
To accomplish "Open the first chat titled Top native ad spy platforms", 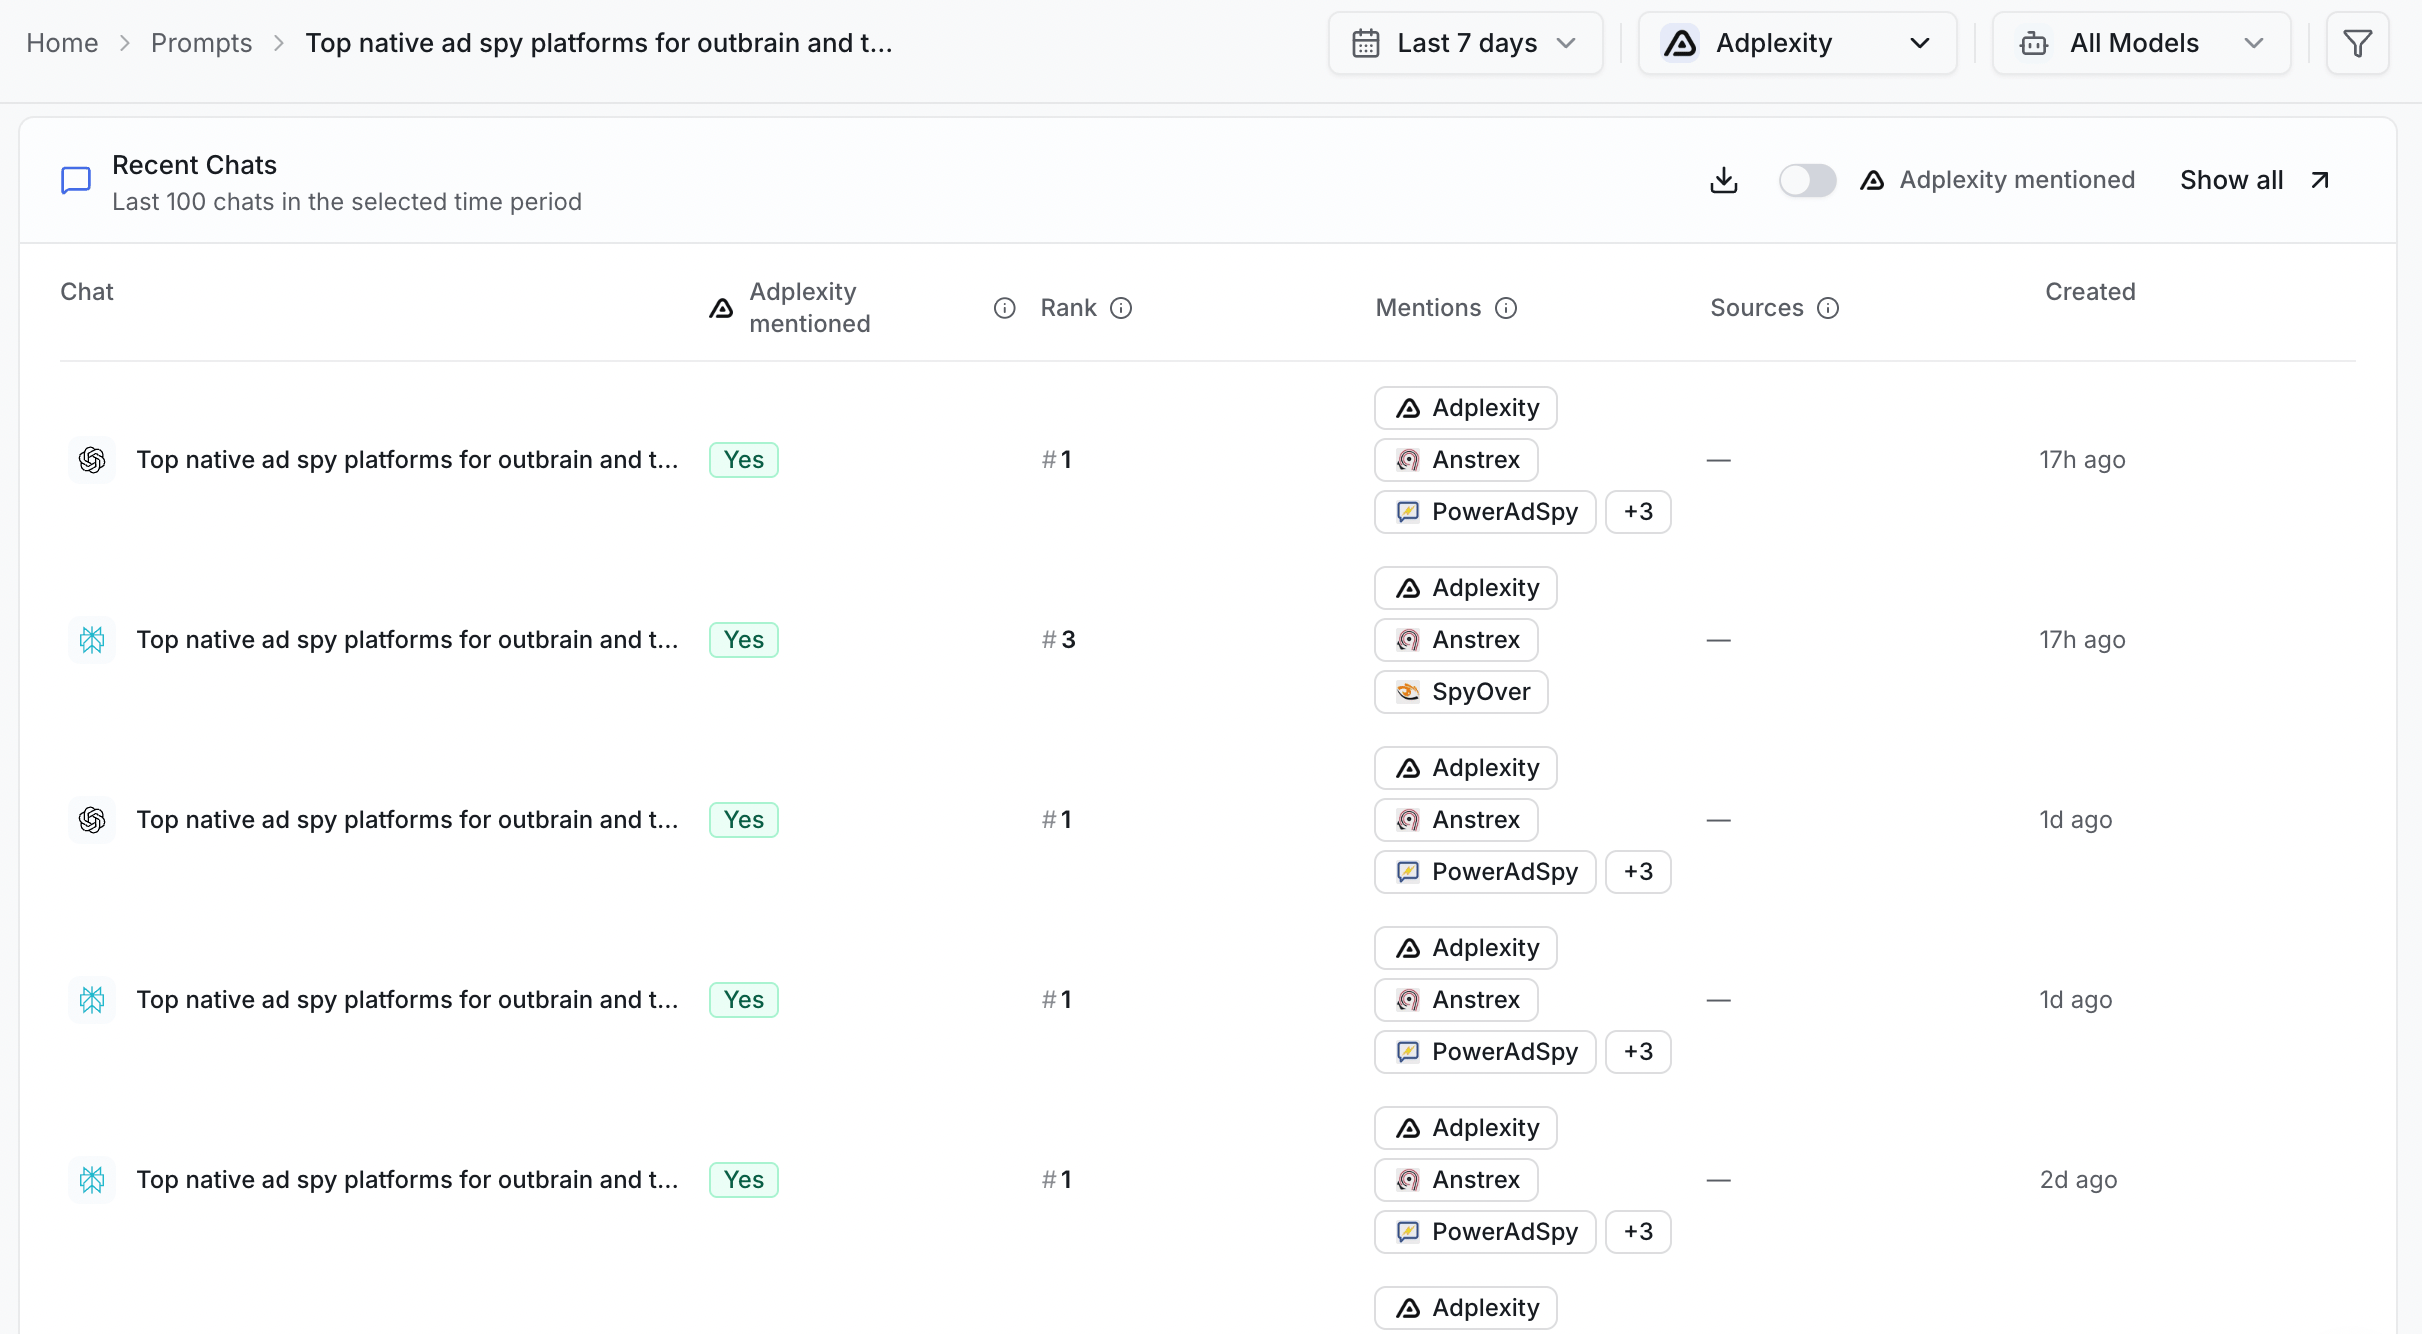I will (407, 460).
